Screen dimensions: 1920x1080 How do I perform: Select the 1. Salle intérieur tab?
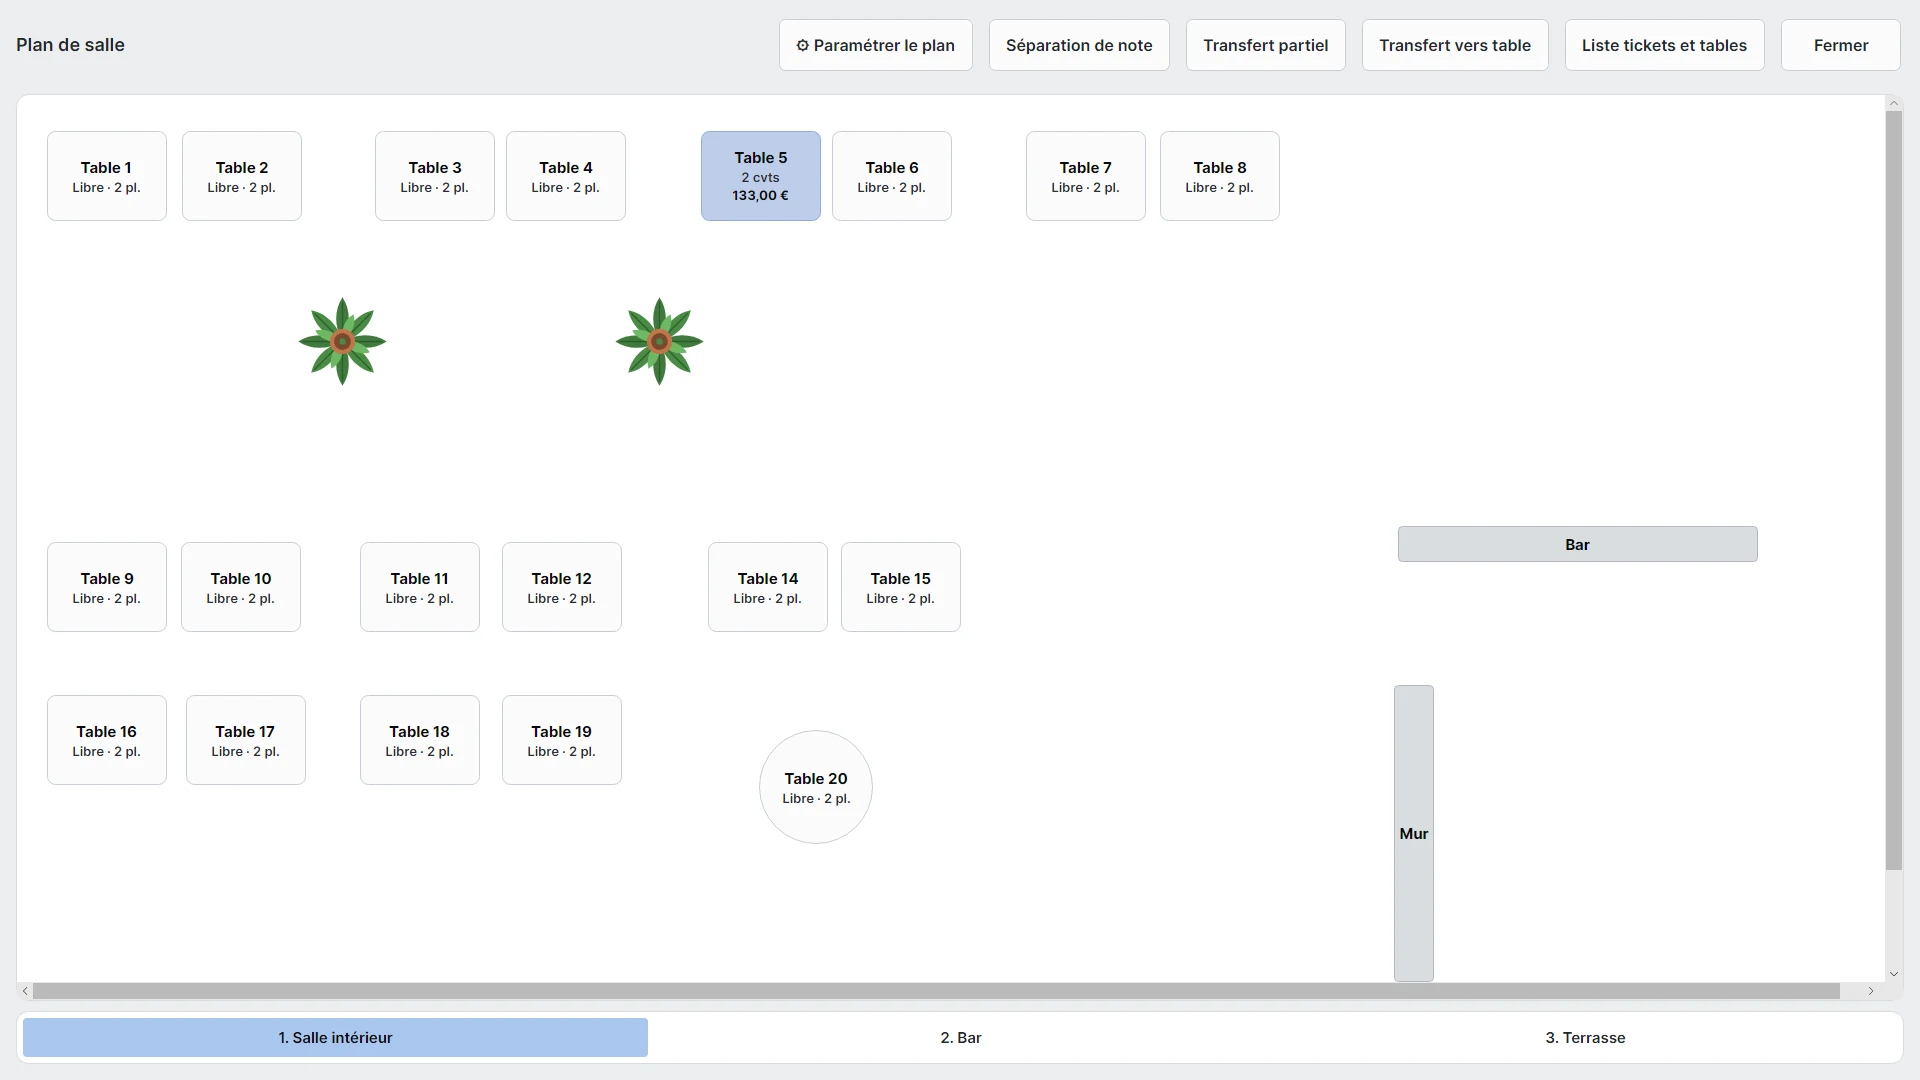click(x=335, y=1038)
